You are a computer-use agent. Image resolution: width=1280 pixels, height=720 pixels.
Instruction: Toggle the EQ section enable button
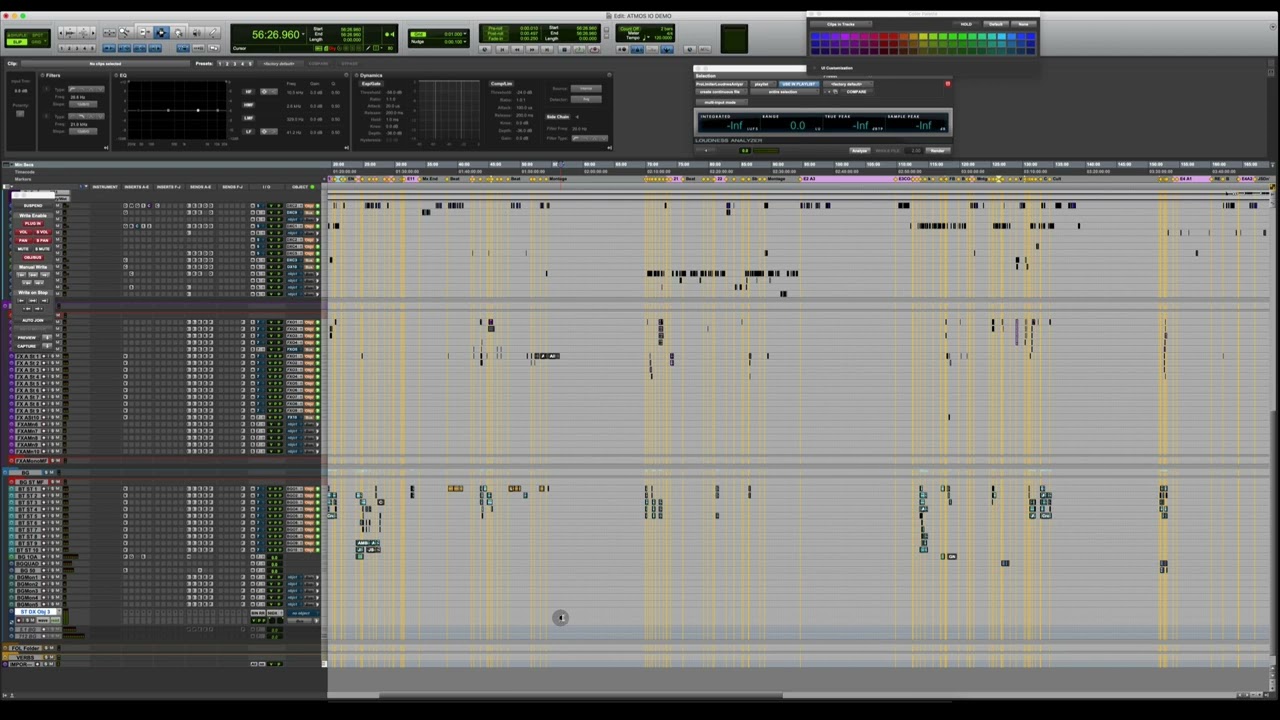pos(116,75)
